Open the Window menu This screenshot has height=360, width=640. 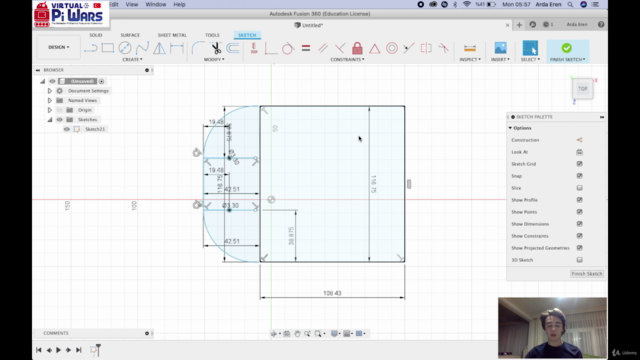point(156,4)
